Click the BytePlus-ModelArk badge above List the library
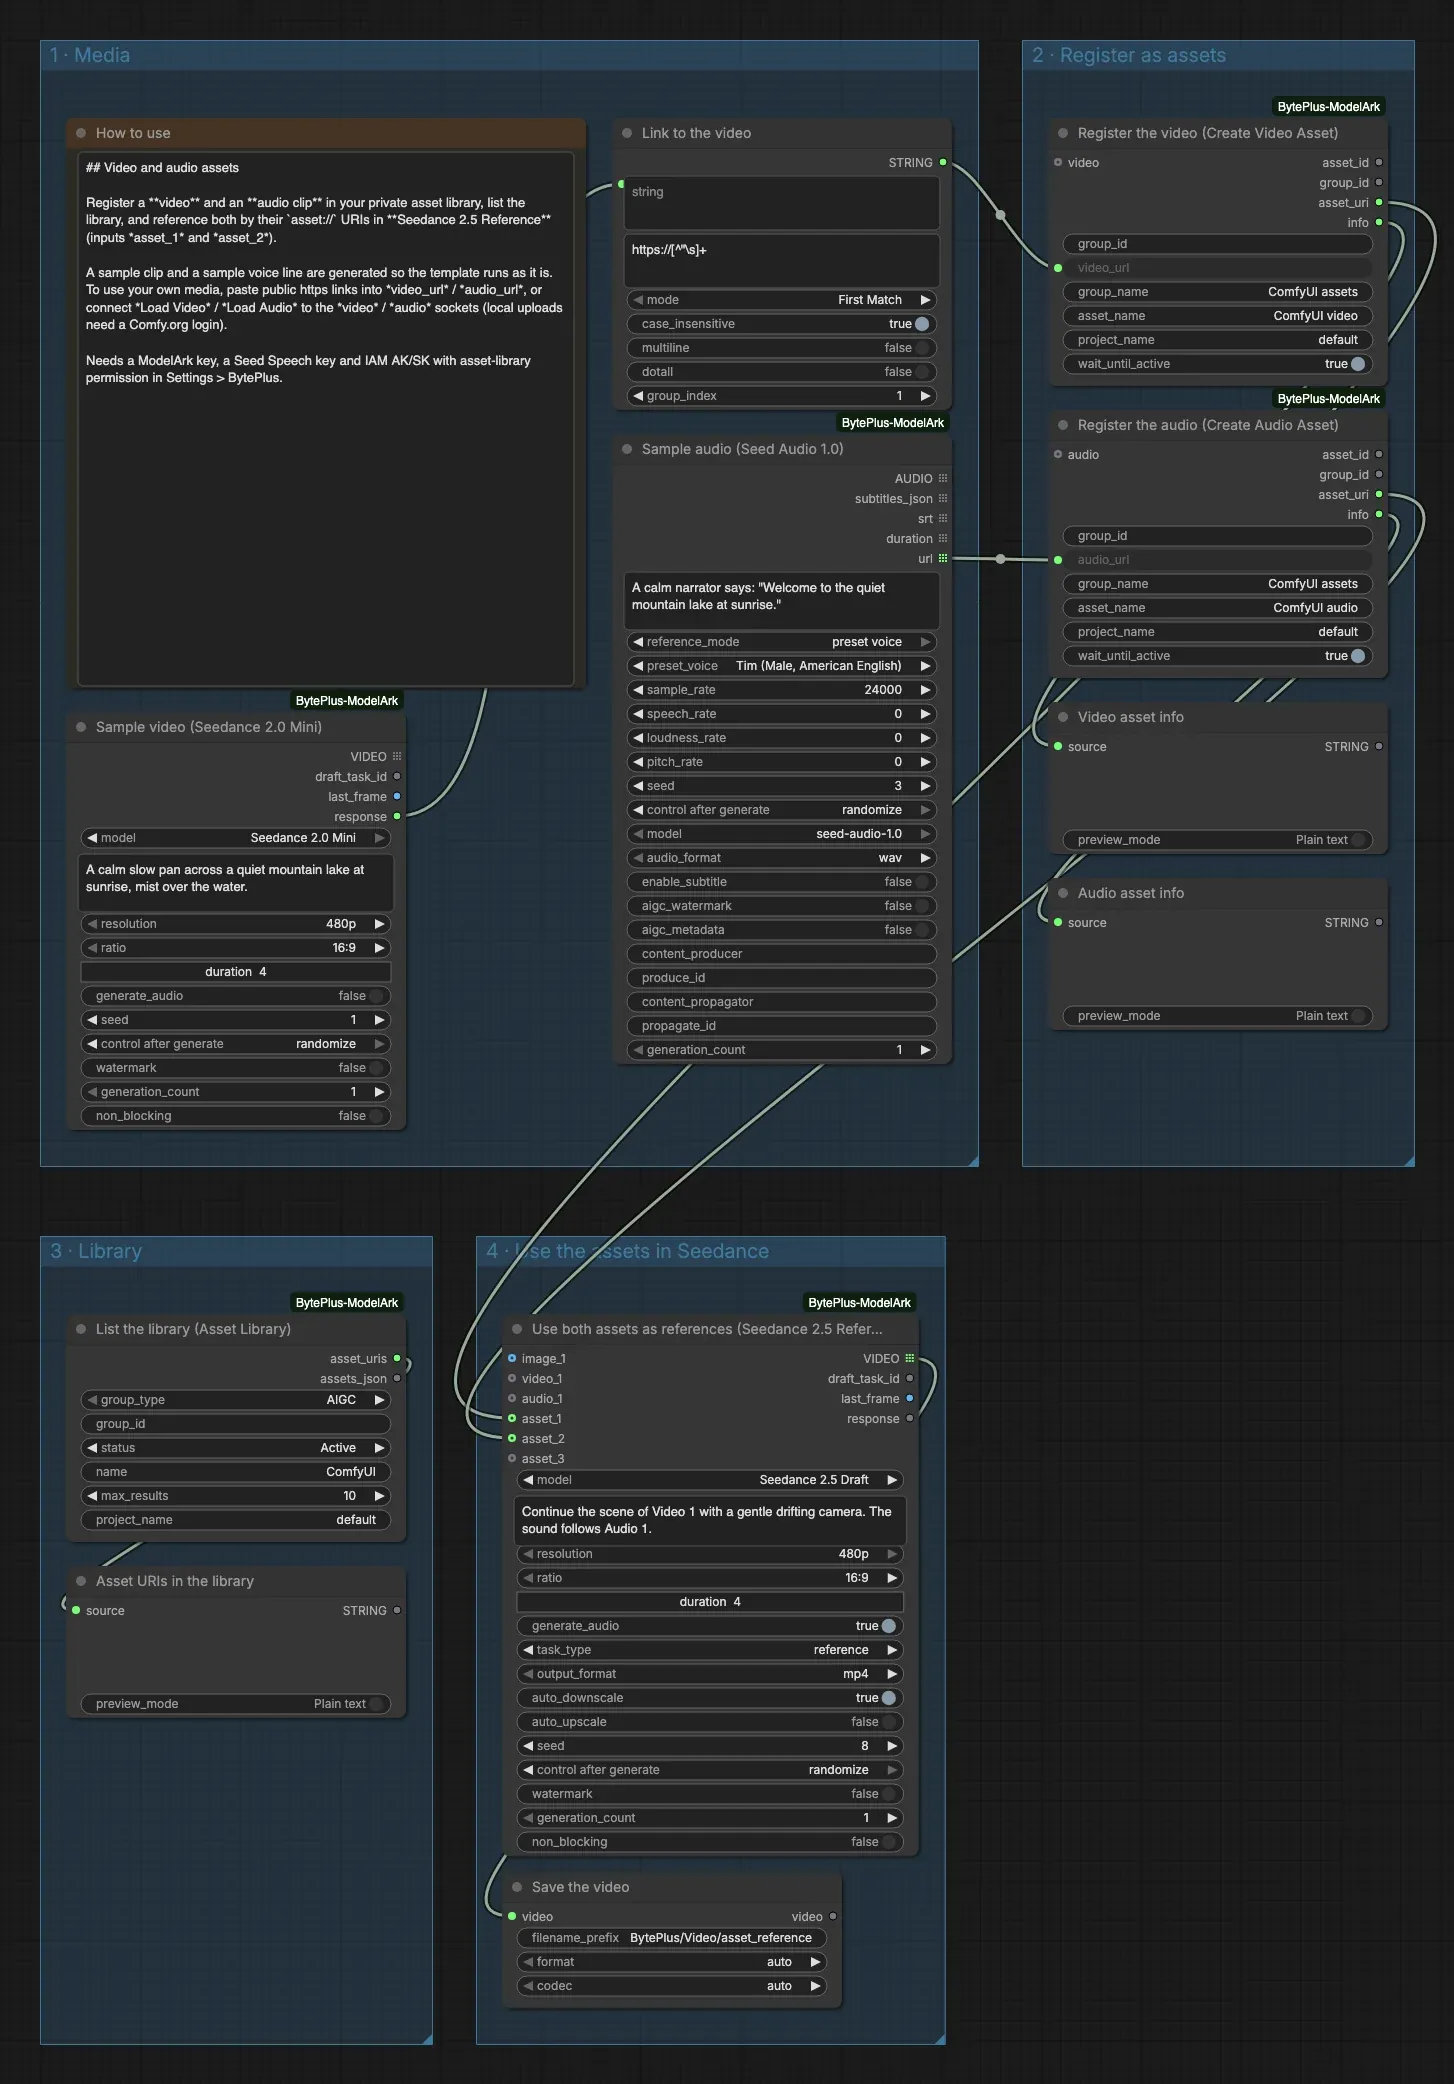This screenshot has width=1454, height=2084. click(347, 1303)
